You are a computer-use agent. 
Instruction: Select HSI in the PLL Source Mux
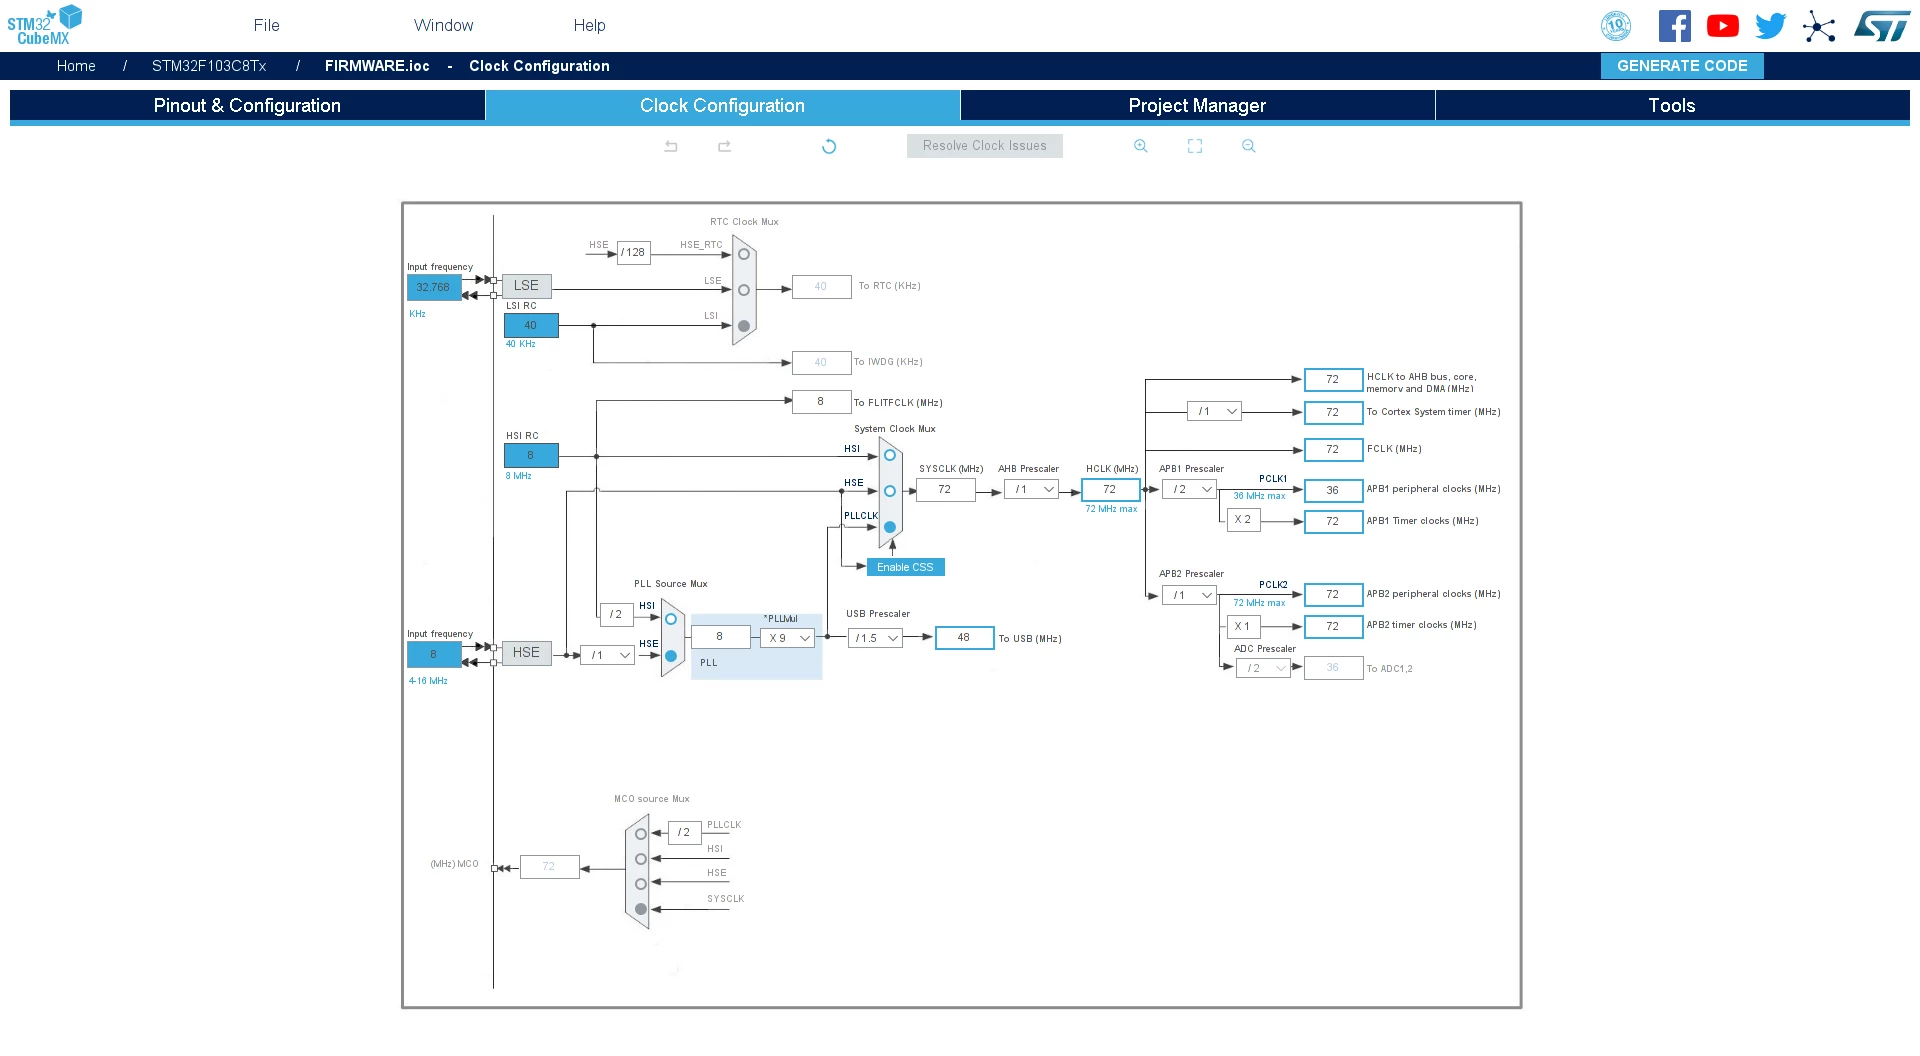click(671, 619)
